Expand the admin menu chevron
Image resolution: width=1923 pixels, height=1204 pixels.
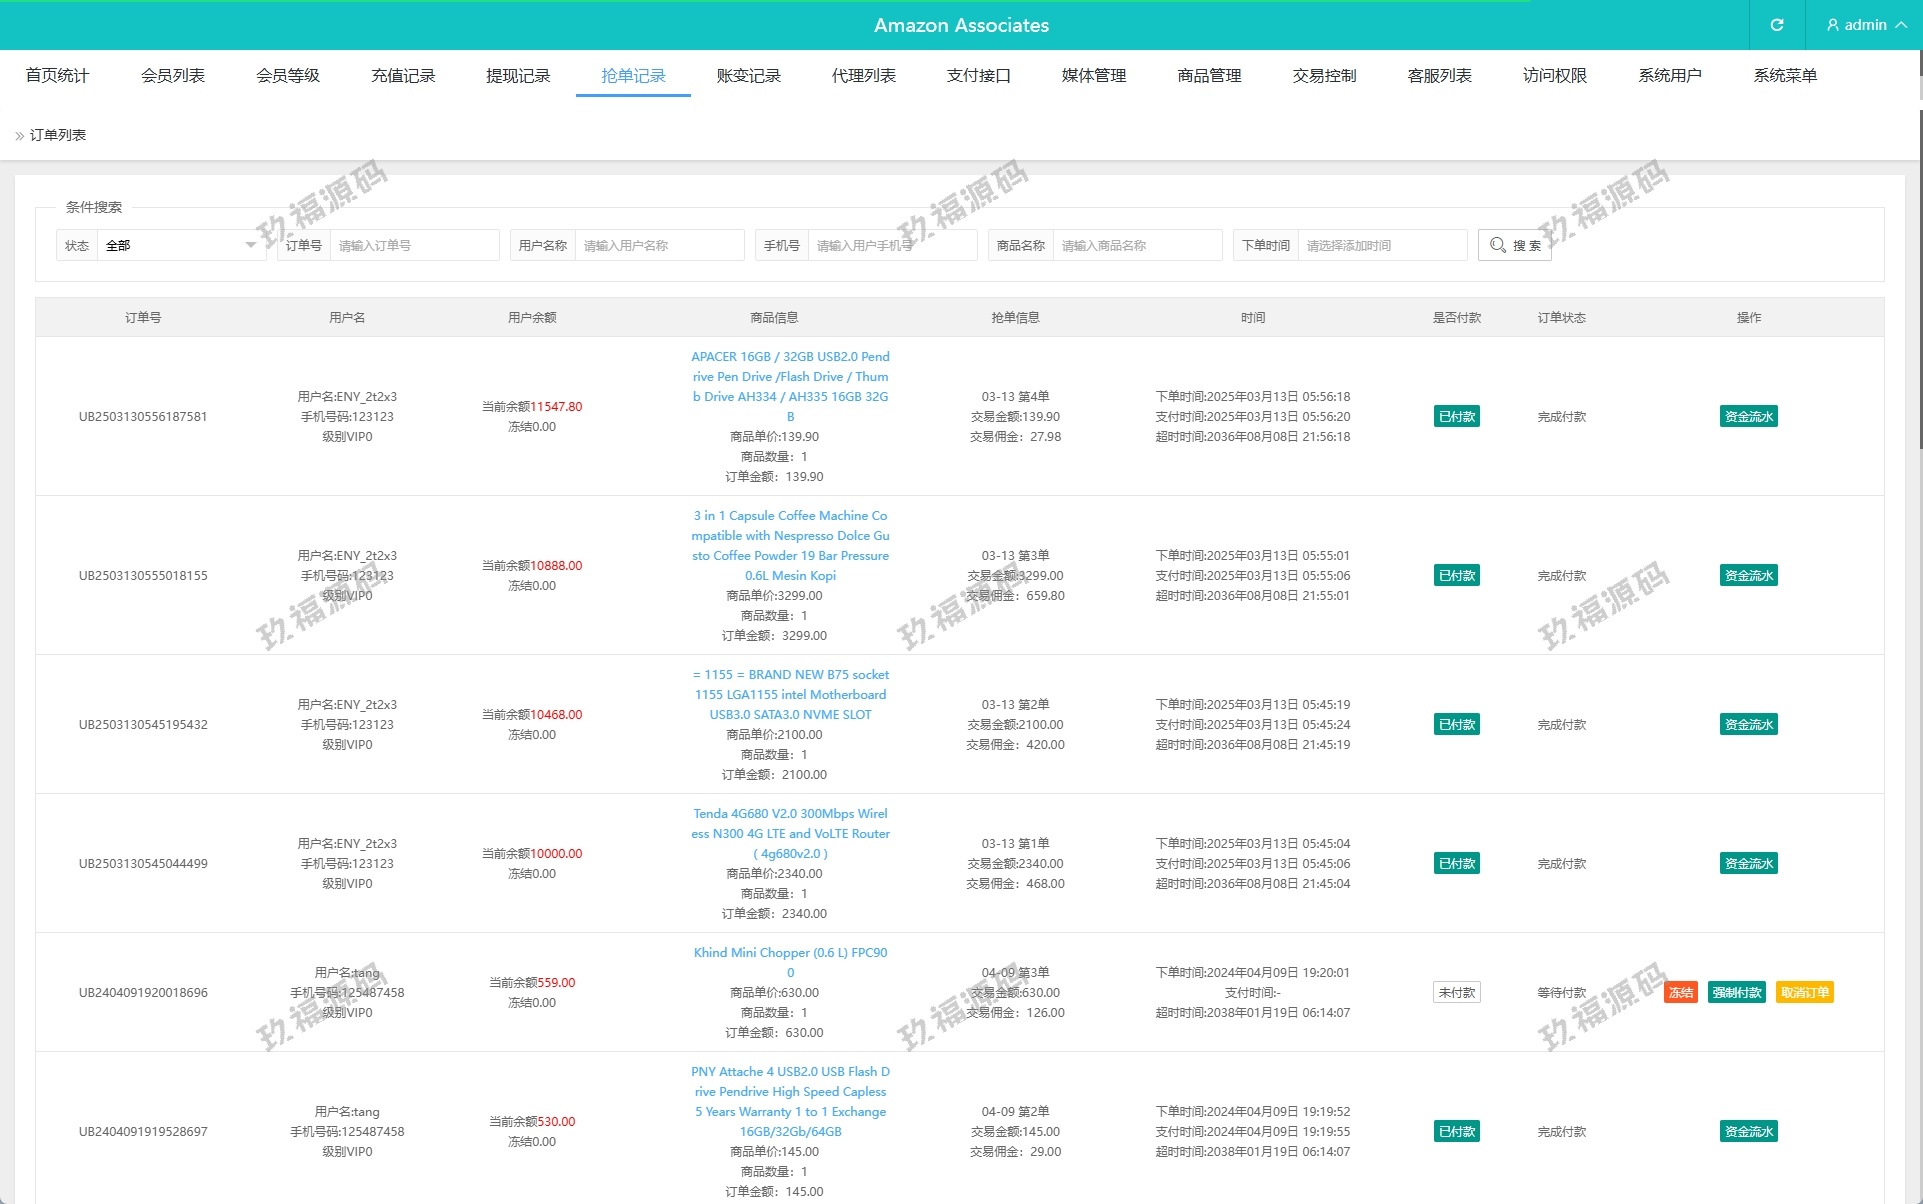coord(1901,25)
